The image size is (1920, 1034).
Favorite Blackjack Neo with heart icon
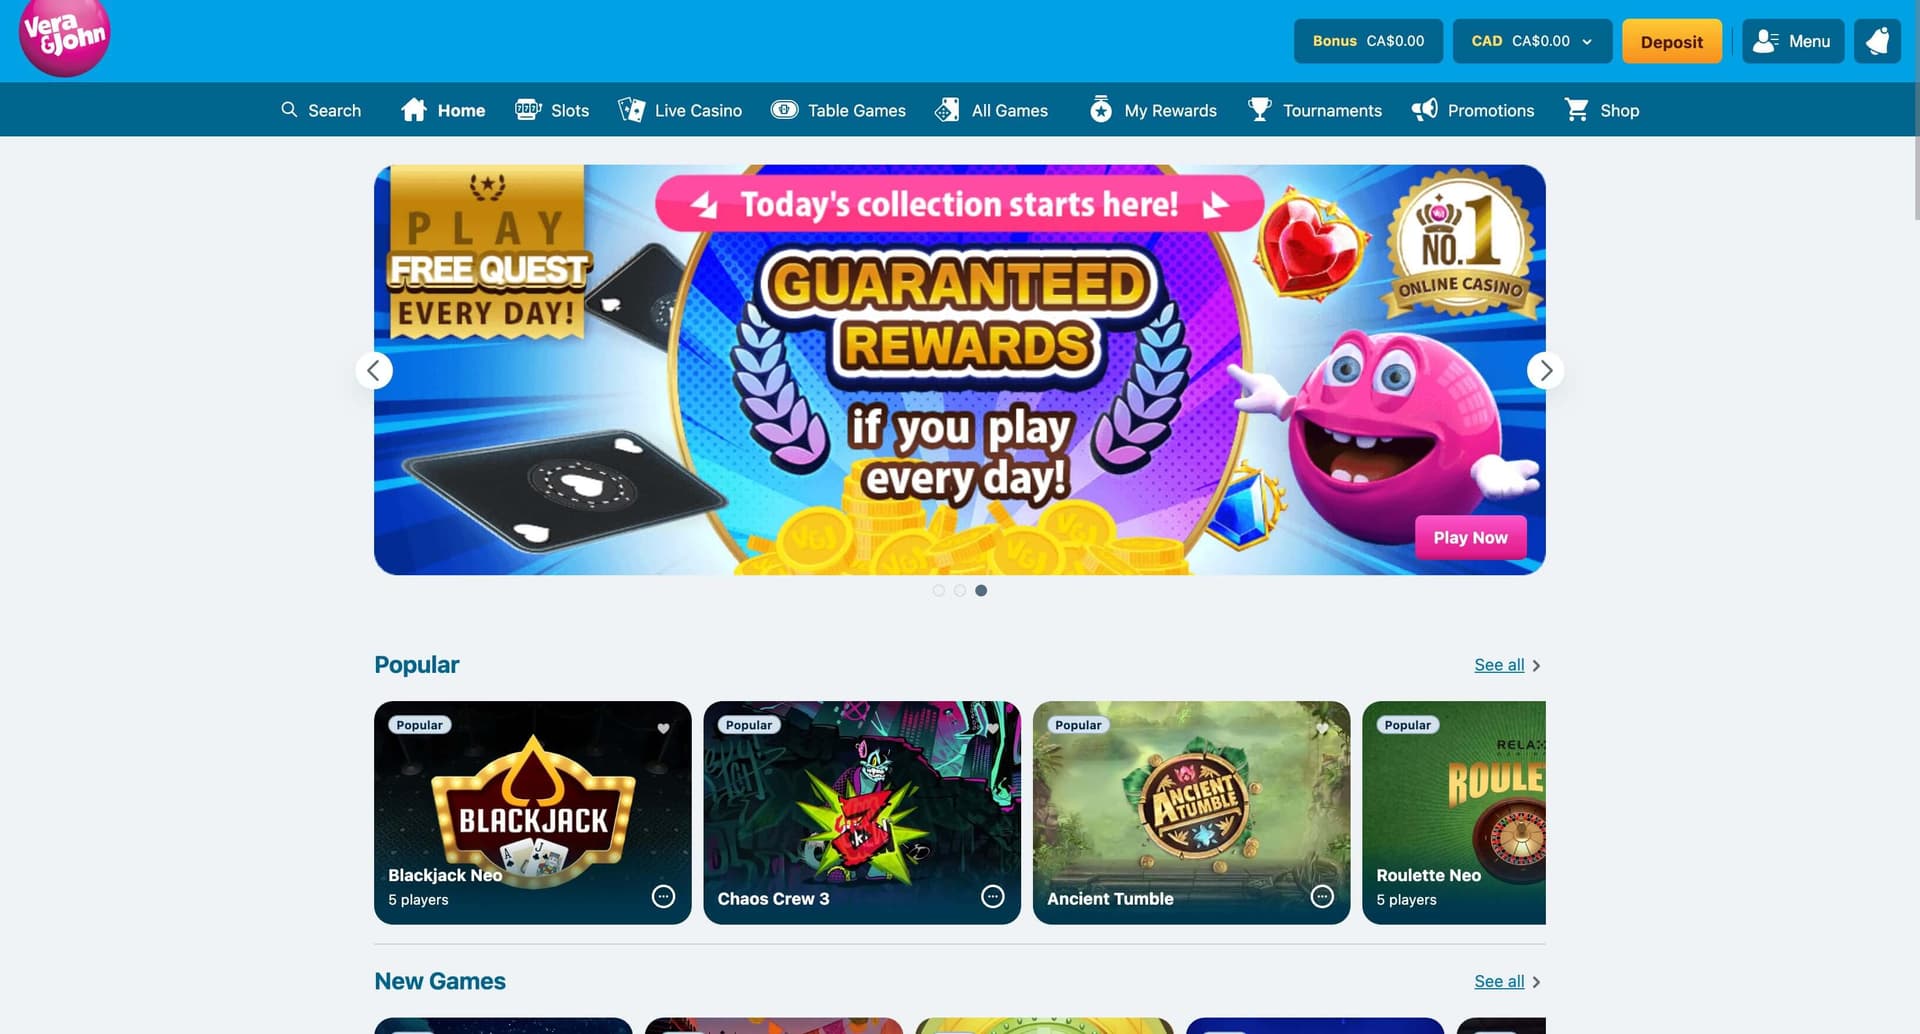click(663, 728)
